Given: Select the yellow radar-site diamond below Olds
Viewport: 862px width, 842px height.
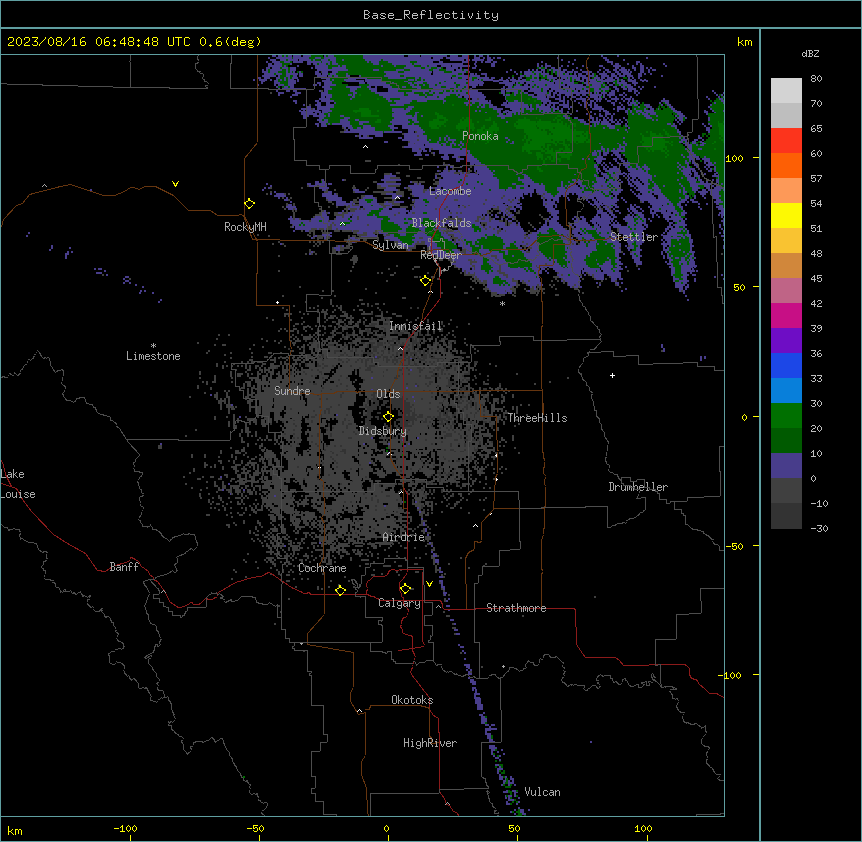Looking at the screenshot, I should 388,417.
